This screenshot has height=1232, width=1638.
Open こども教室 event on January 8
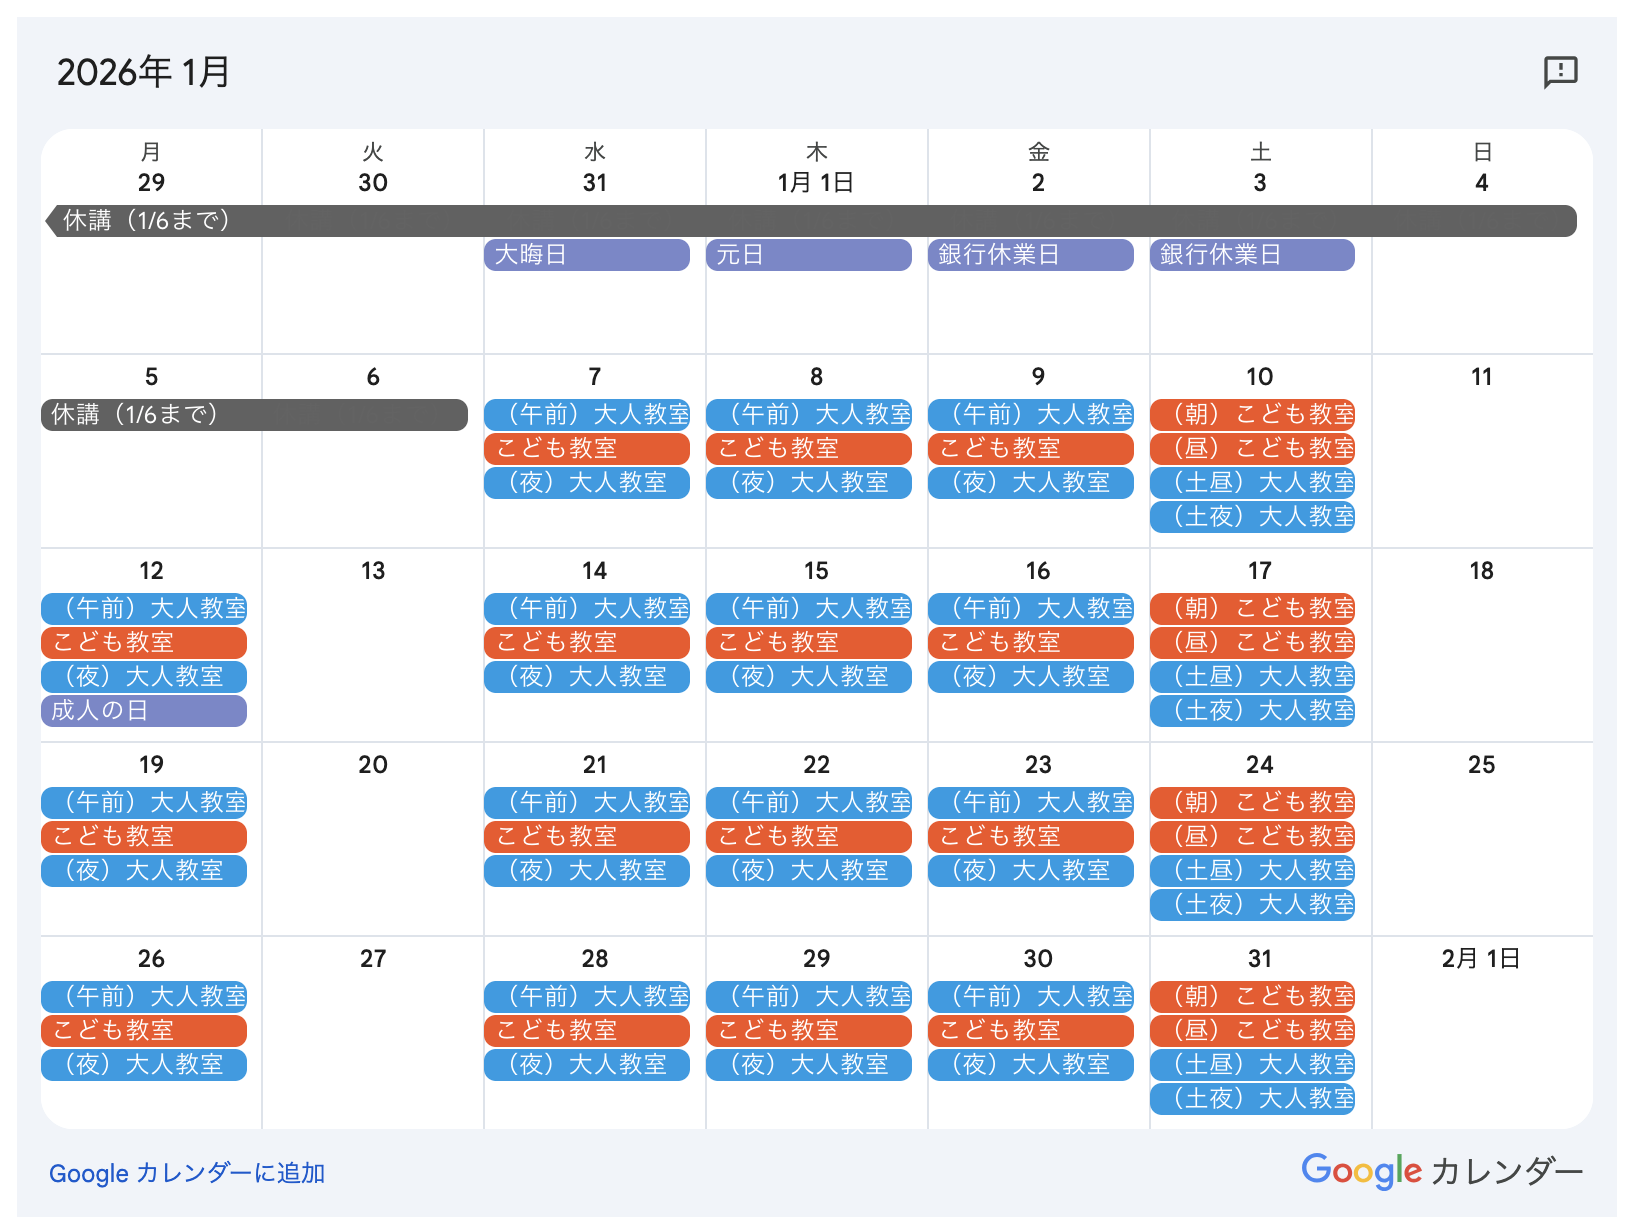pos(808,449)
